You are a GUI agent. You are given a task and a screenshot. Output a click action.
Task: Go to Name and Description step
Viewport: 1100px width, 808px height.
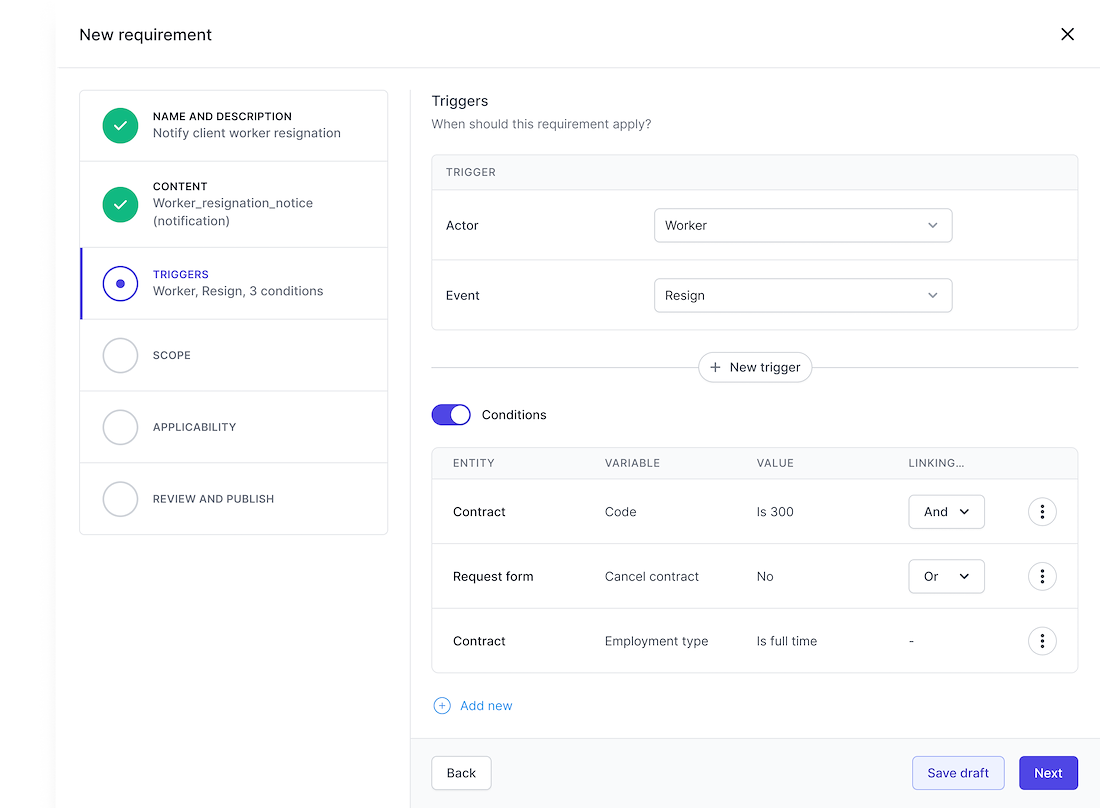[234, 126]
